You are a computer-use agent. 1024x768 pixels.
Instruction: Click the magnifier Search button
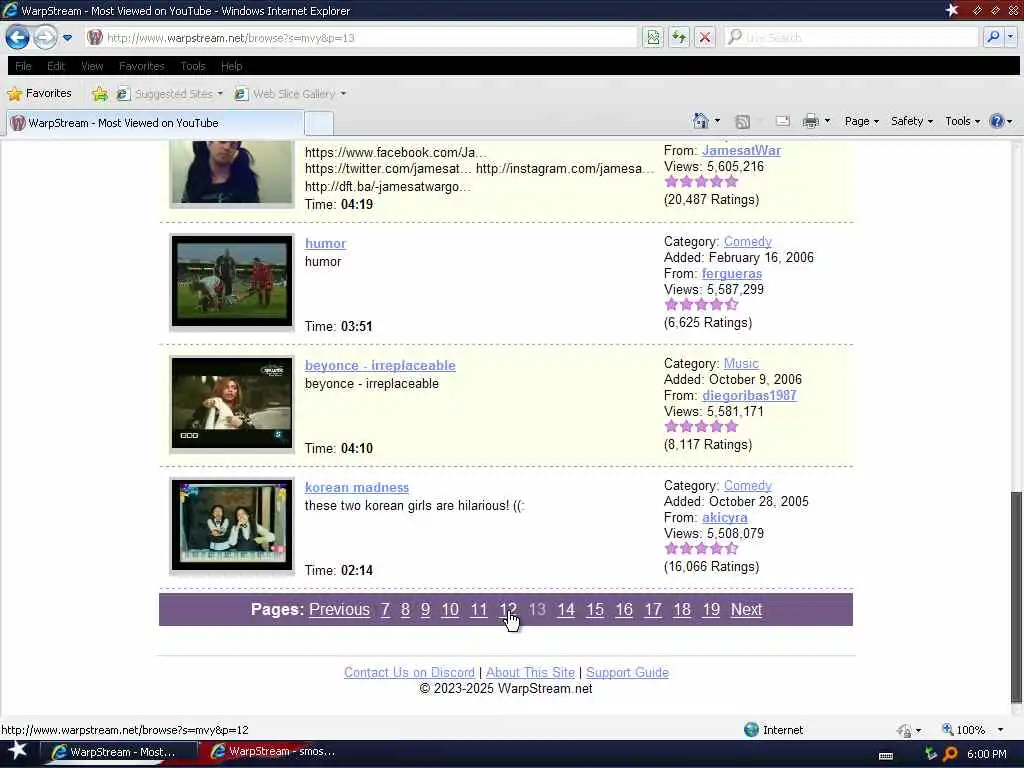(993, 37)
